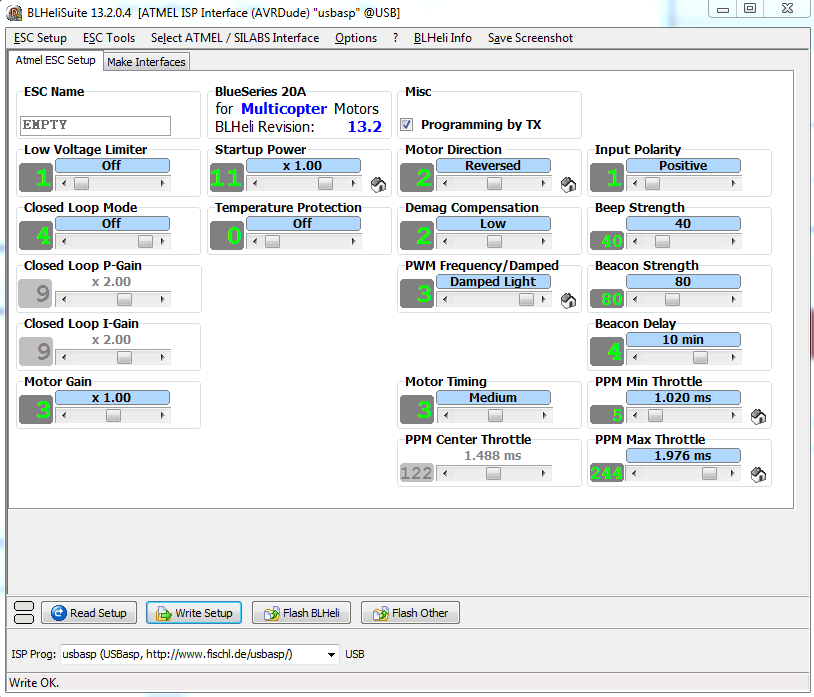Click the default icon next to PPM Min Throttle
814x697 pixels.
pyautogui.click(x=758, y=416)
